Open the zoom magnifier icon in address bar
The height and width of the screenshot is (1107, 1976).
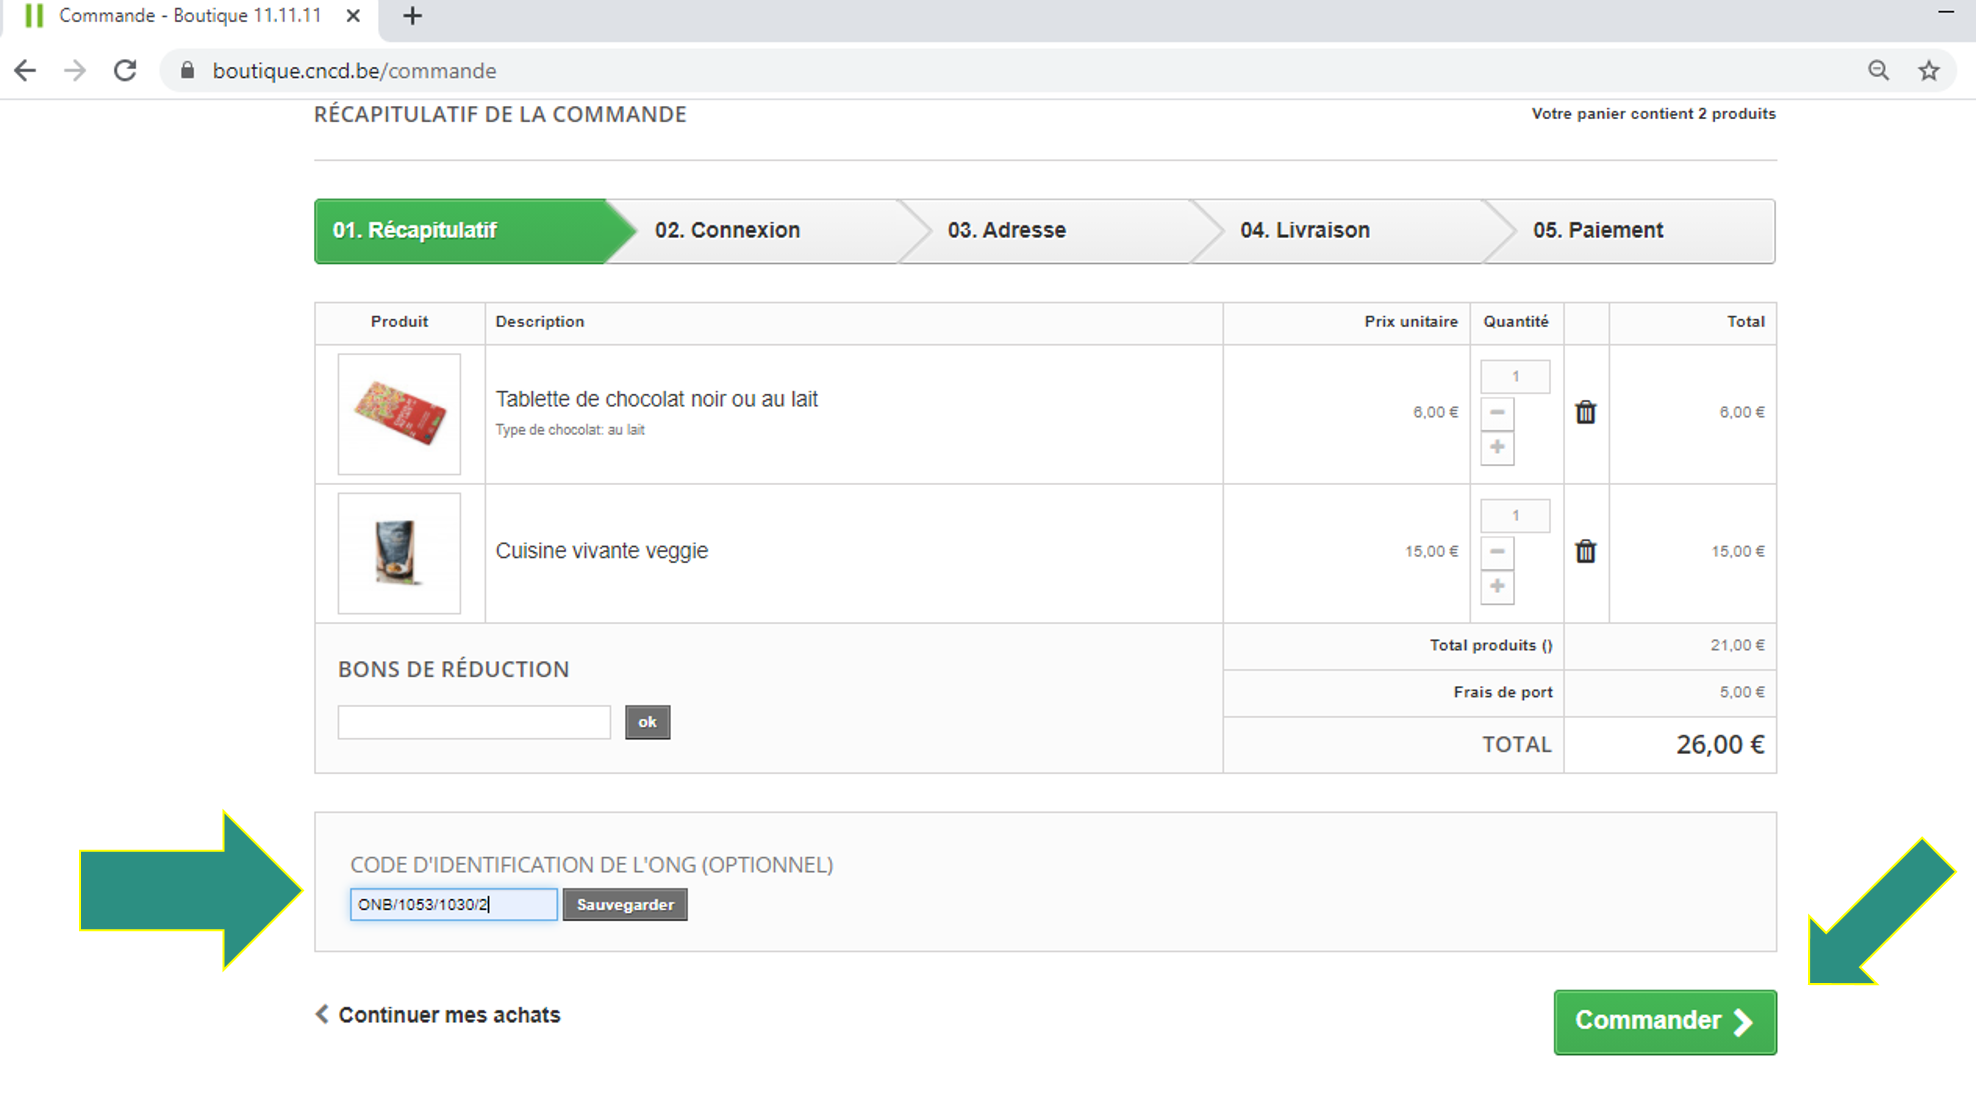click(x=1878, y=71)
